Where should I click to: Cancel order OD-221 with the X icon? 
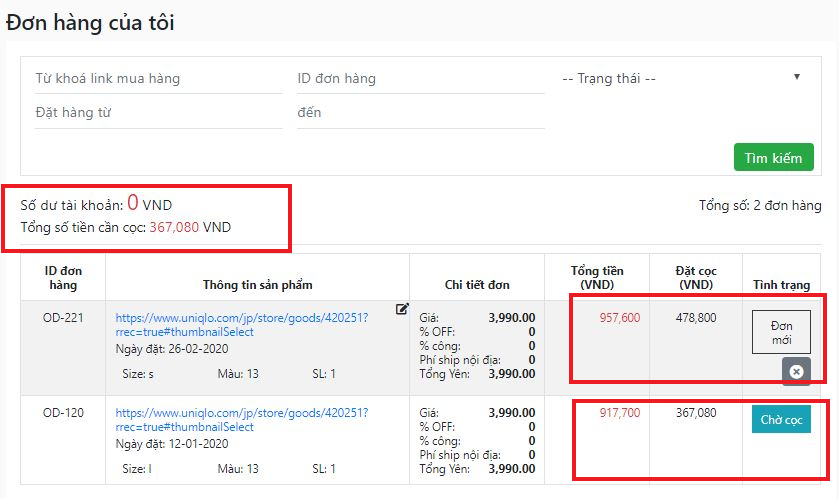tap(796, 371)
